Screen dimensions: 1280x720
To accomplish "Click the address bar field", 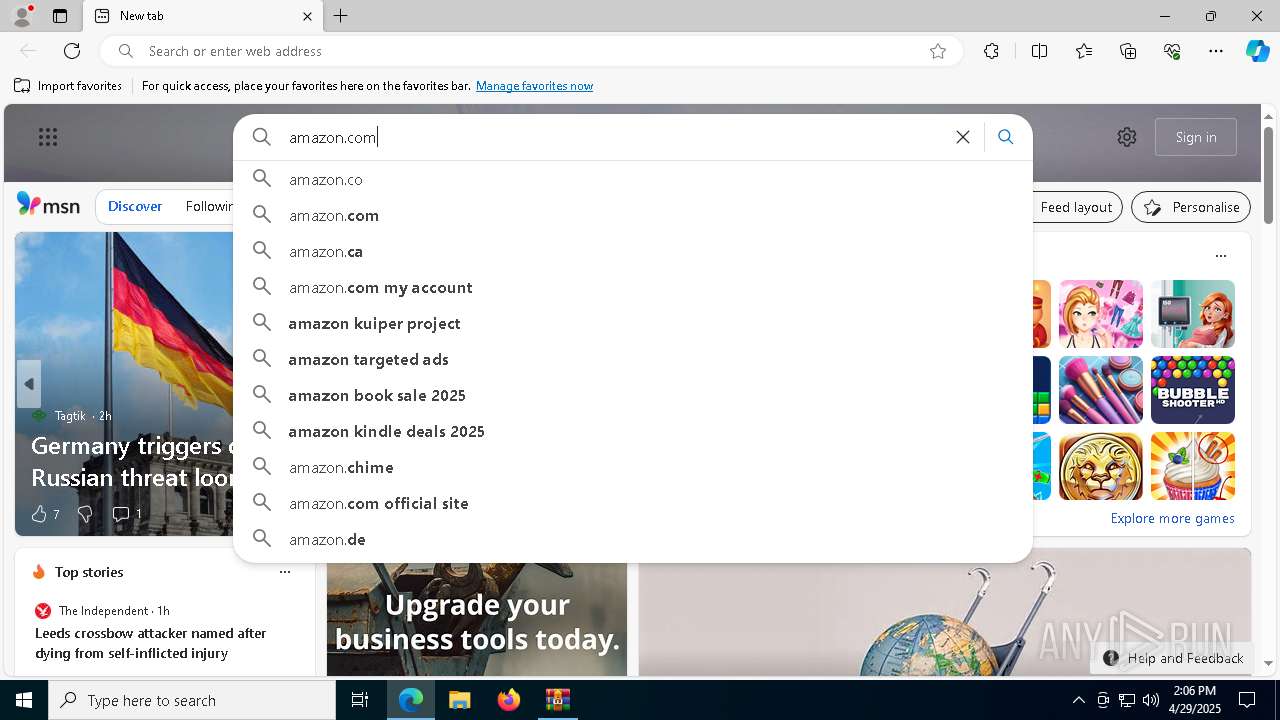I will [x=530, y=51].
